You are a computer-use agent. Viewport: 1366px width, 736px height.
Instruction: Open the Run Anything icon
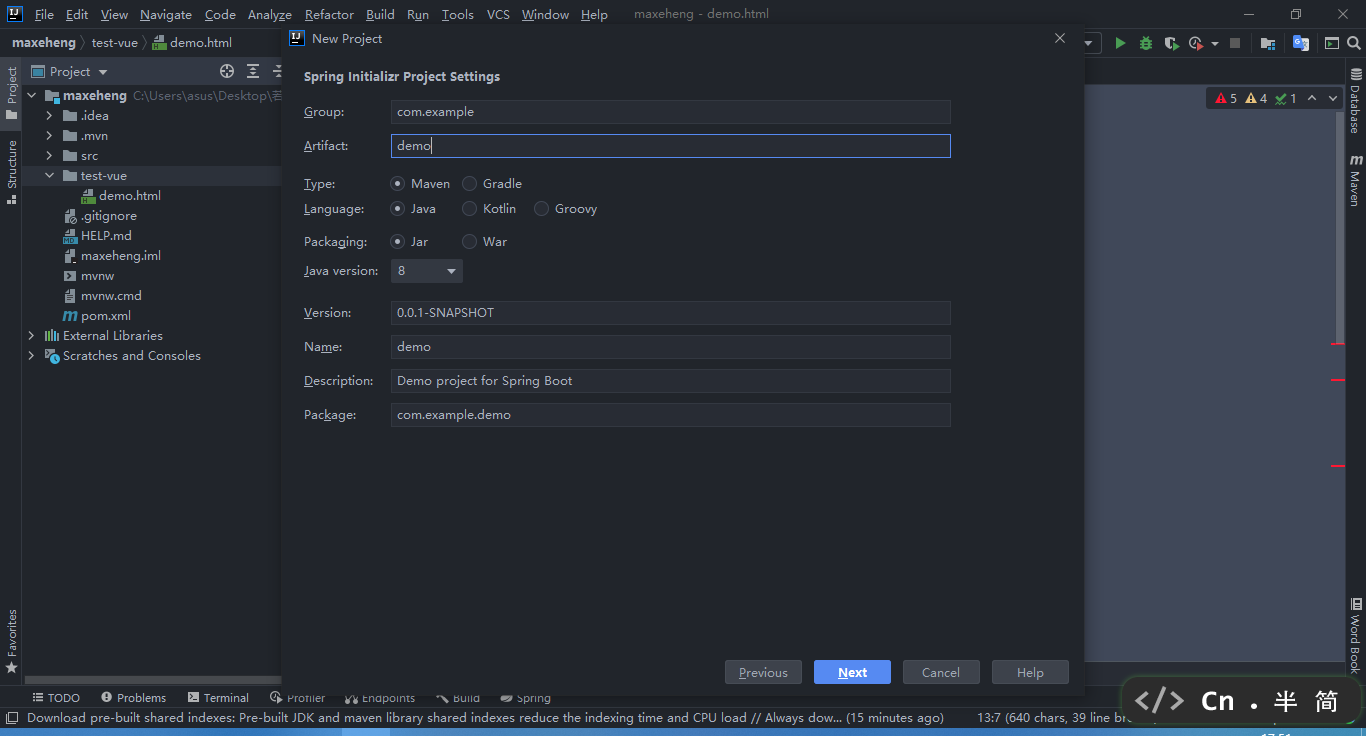[1332, 43]
